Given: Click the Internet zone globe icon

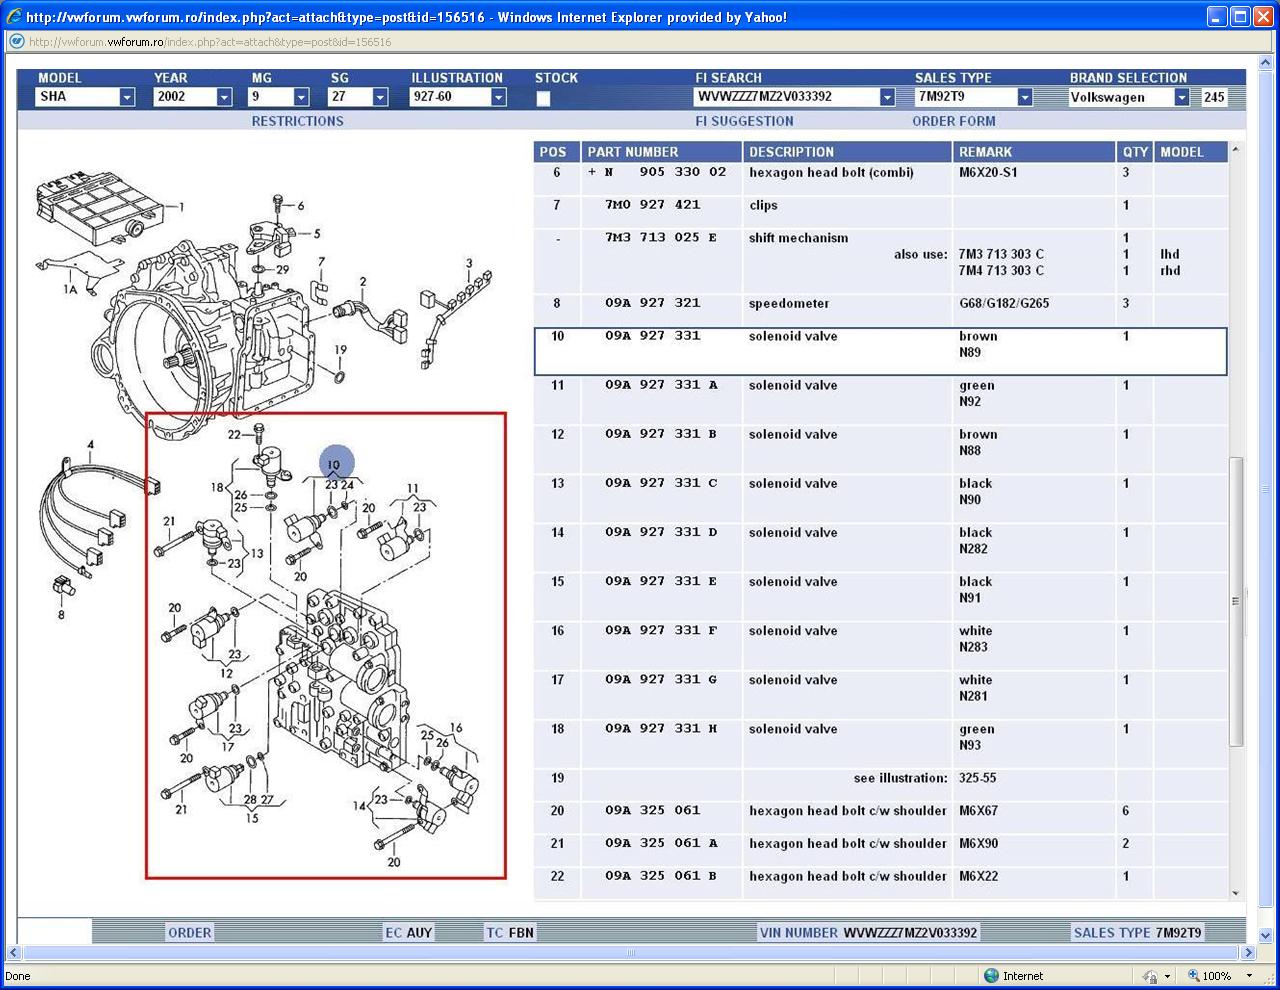Looking at the screenshot, I should point(991,975).
